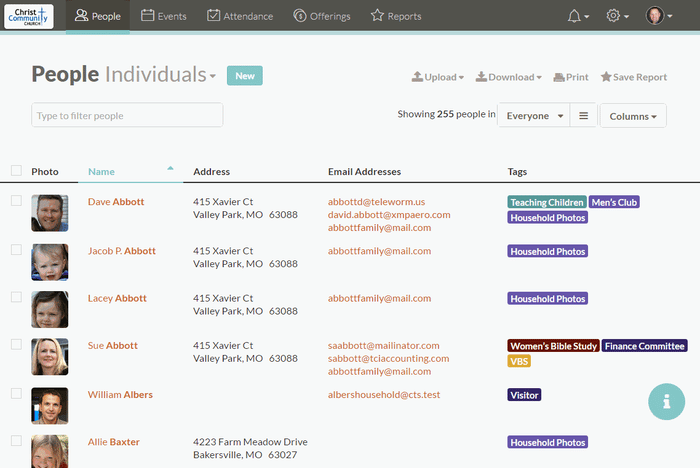The image size is (700, 468).
Task: Open the Columns dropdown
Action: [x=633, y=116]
